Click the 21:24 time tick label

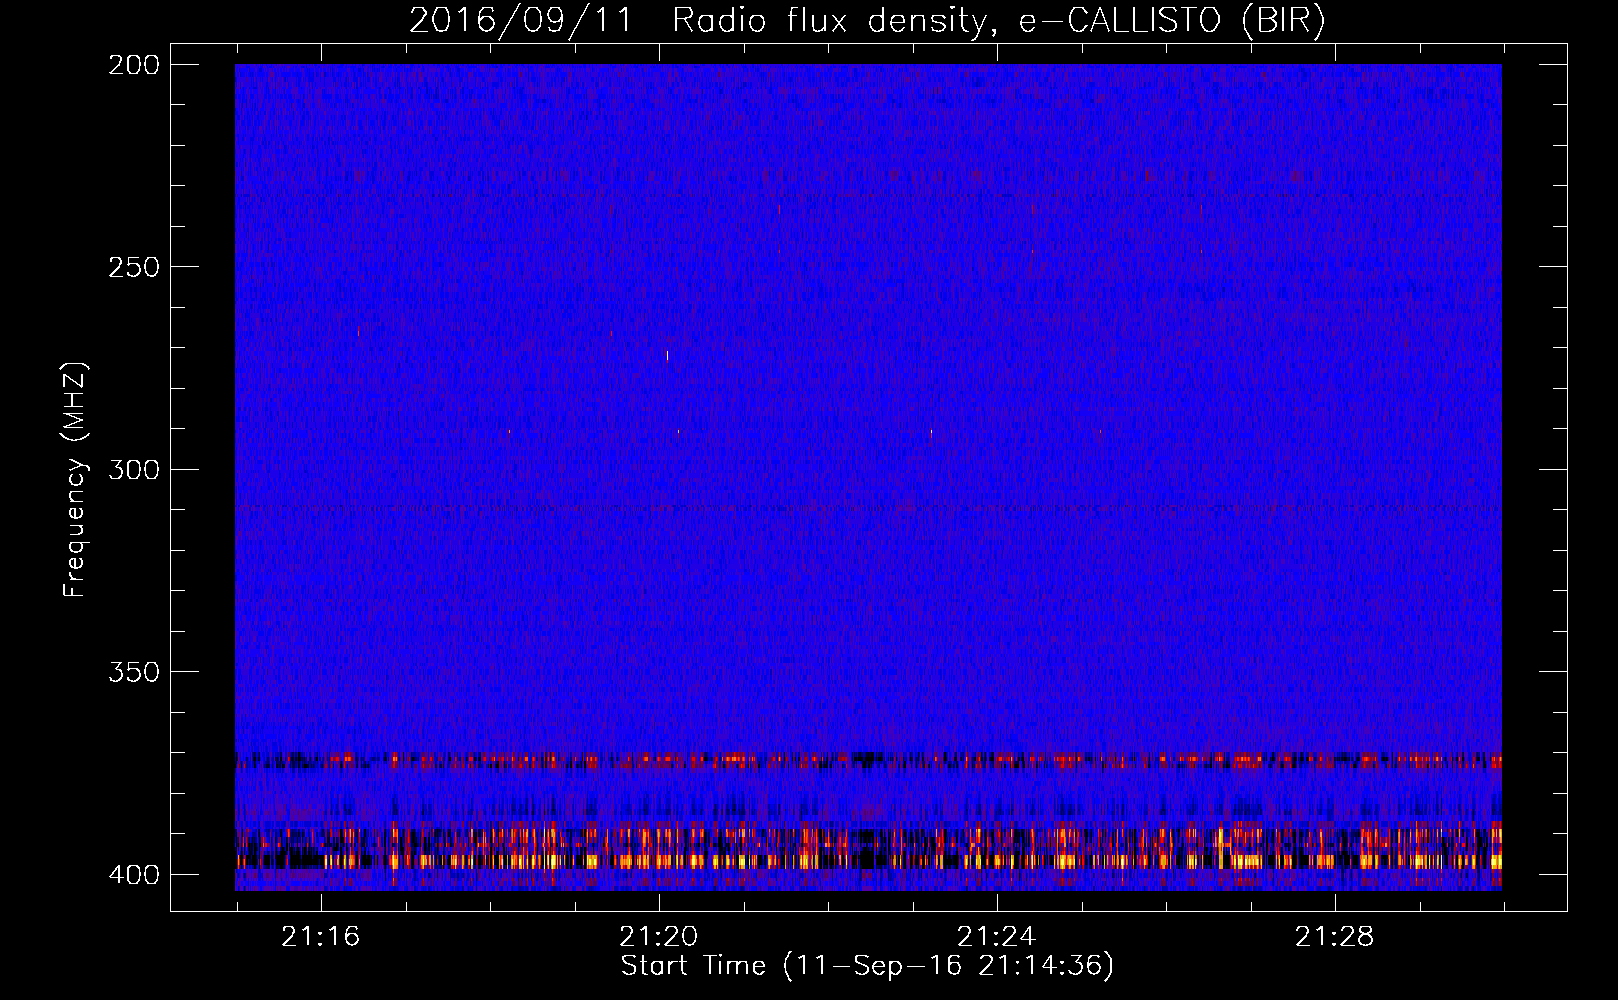(996, 937)
